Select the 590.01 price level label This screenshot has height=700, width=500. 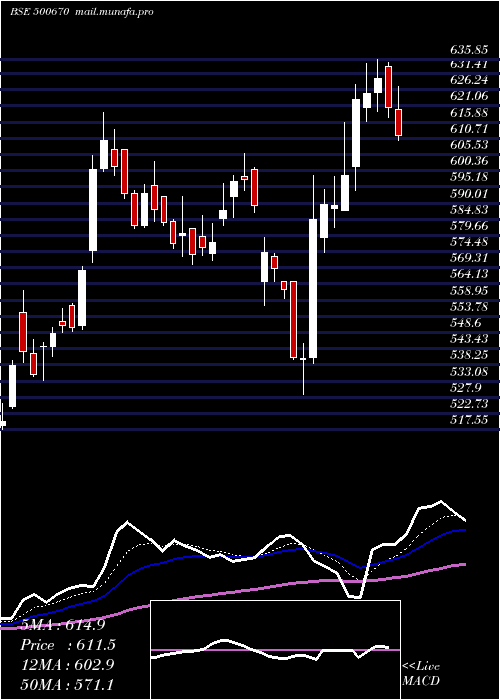tap(468, 193)
